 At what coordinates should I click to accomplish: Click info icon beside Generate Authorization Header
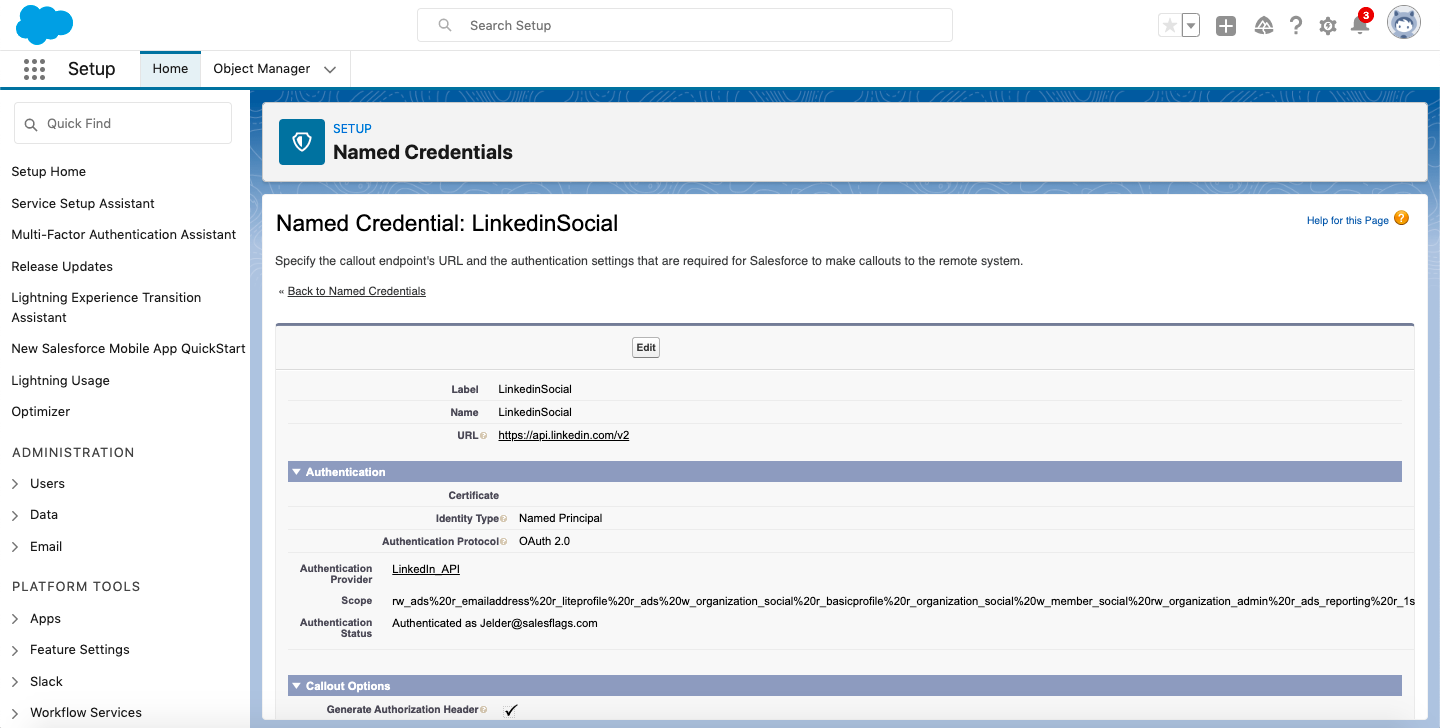(484, 710)
